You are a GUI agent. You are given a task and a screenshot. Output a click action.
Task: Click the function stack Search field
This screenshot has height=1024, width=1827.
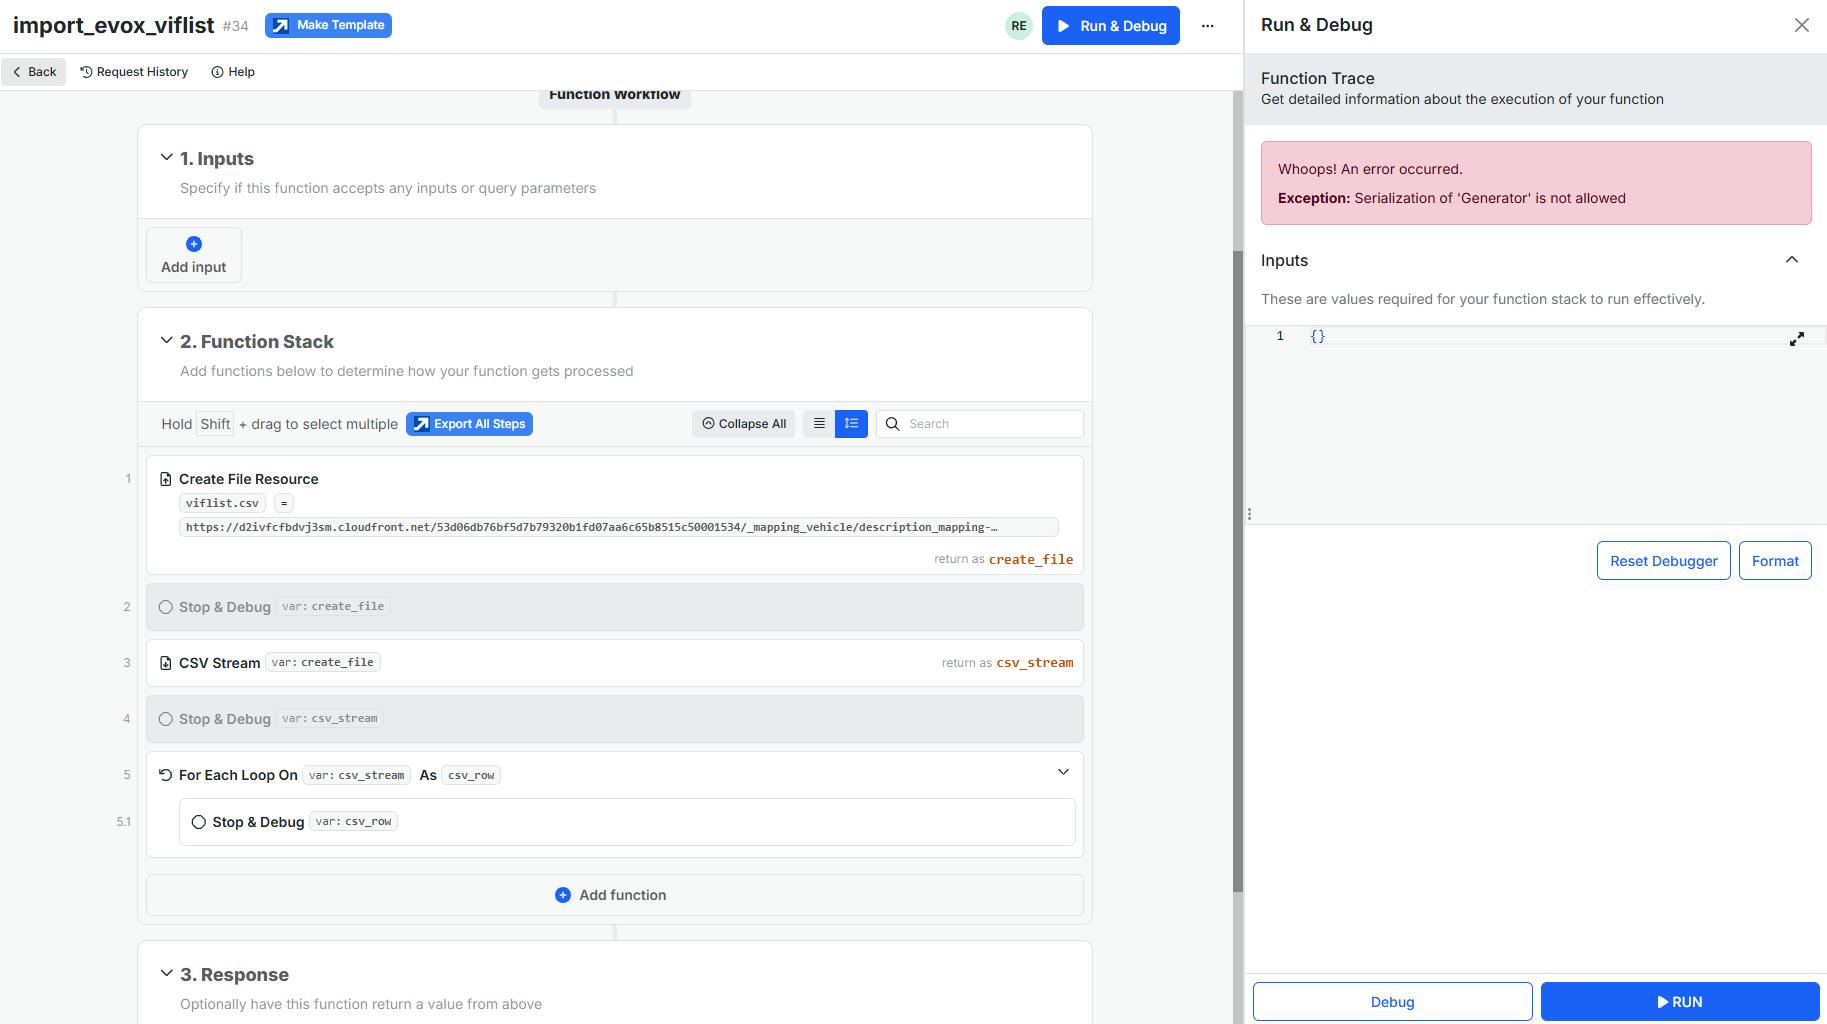click(990, 424)
